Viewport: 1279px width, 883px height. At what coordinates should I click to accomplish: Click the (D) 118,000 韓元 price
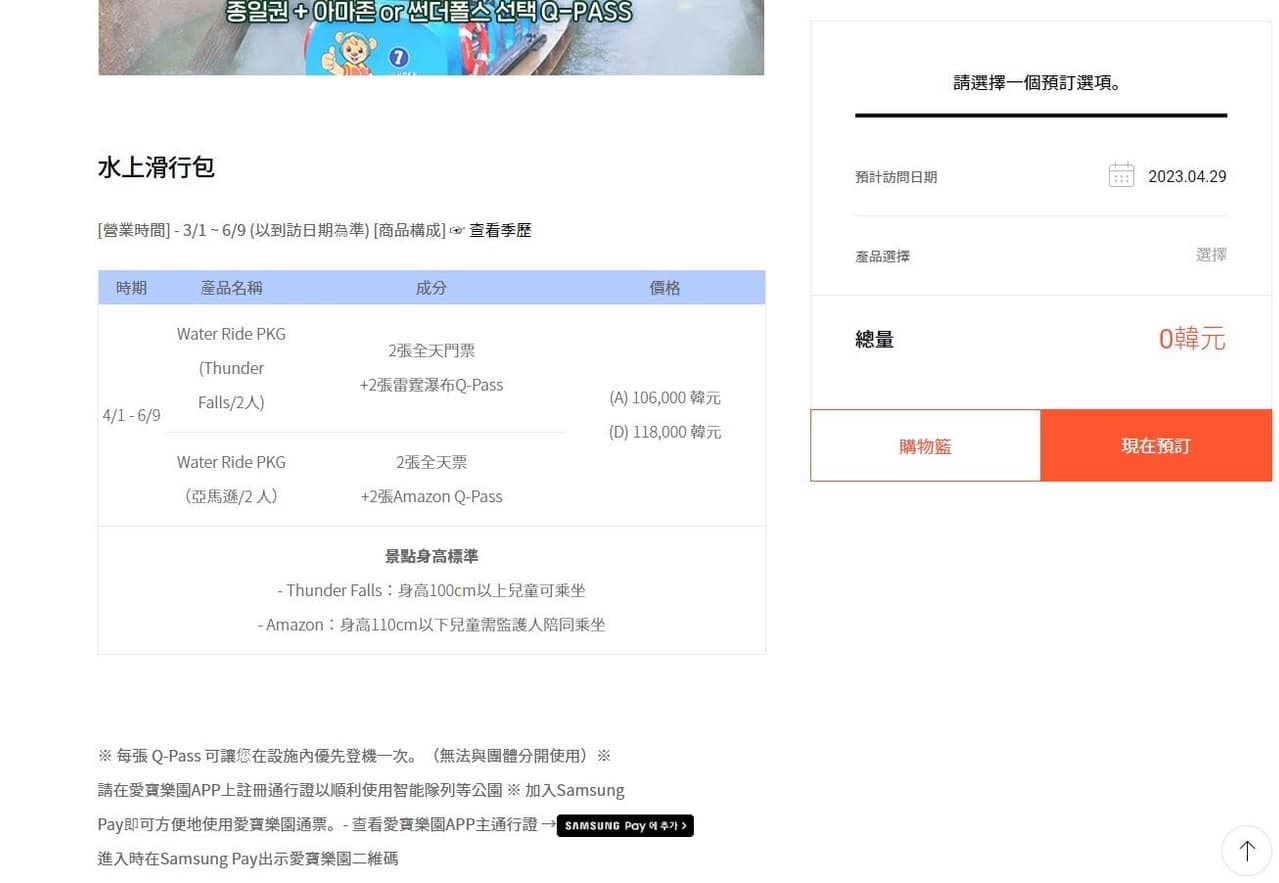click(x=665, y=432)
